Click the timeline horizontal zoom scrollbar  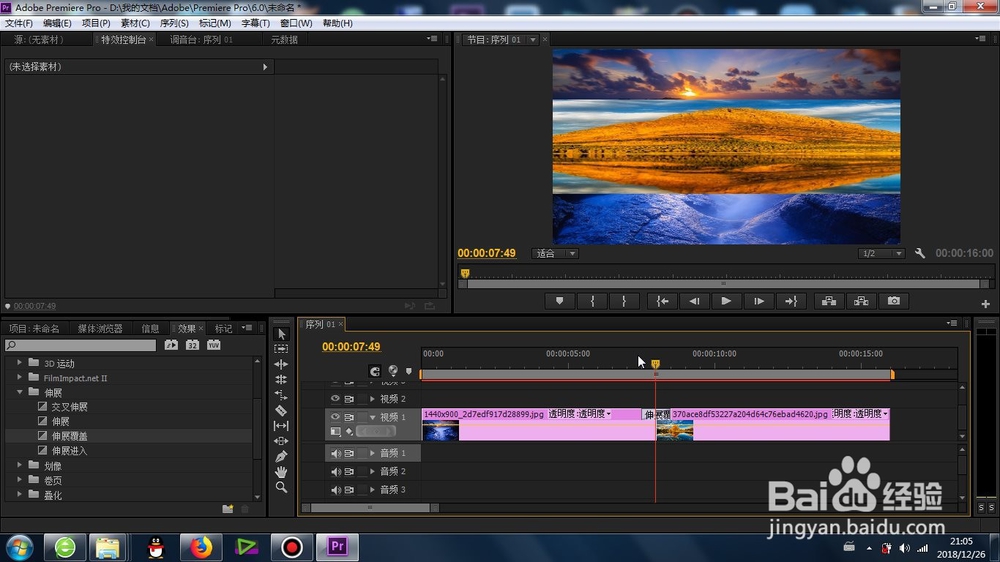pyautogui.click(x=370, y=508)
